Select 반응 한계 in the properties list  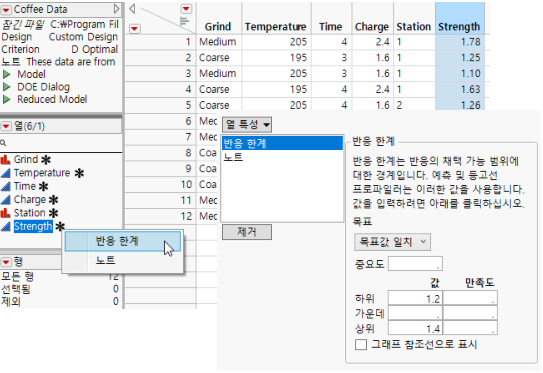[x=282, y=143]
